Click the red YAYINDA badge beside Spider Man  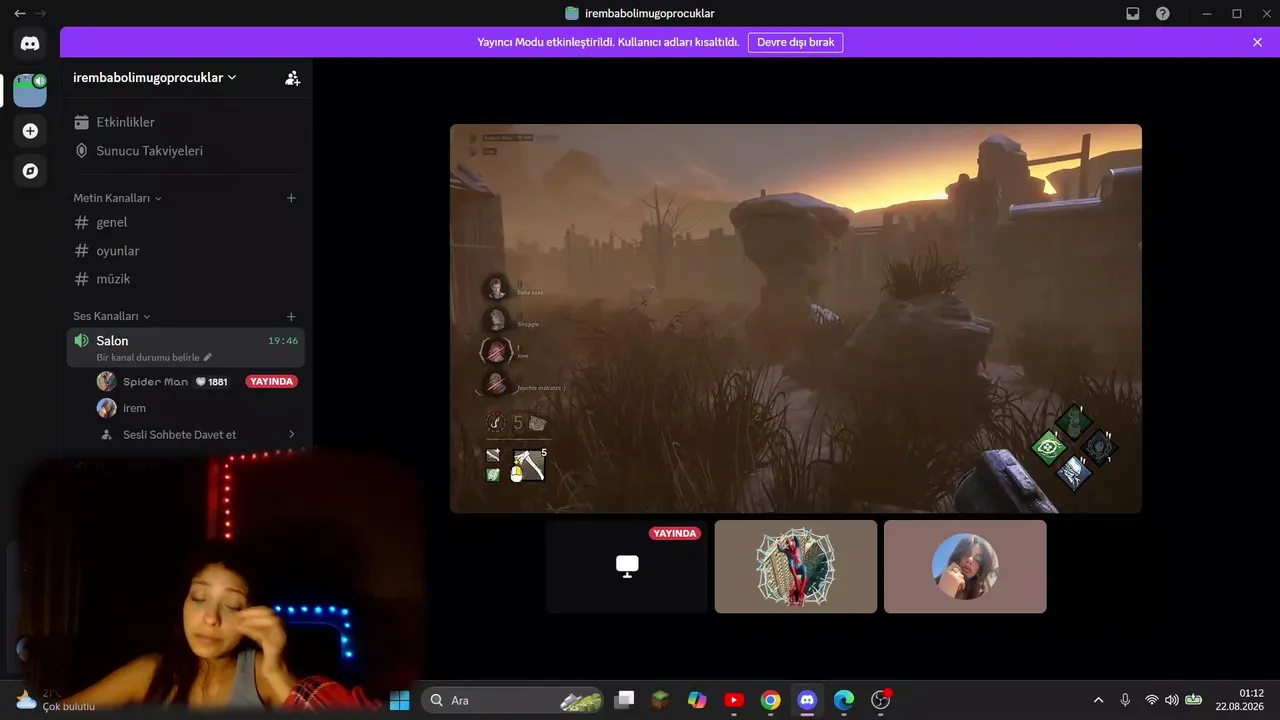coord(272,382)
